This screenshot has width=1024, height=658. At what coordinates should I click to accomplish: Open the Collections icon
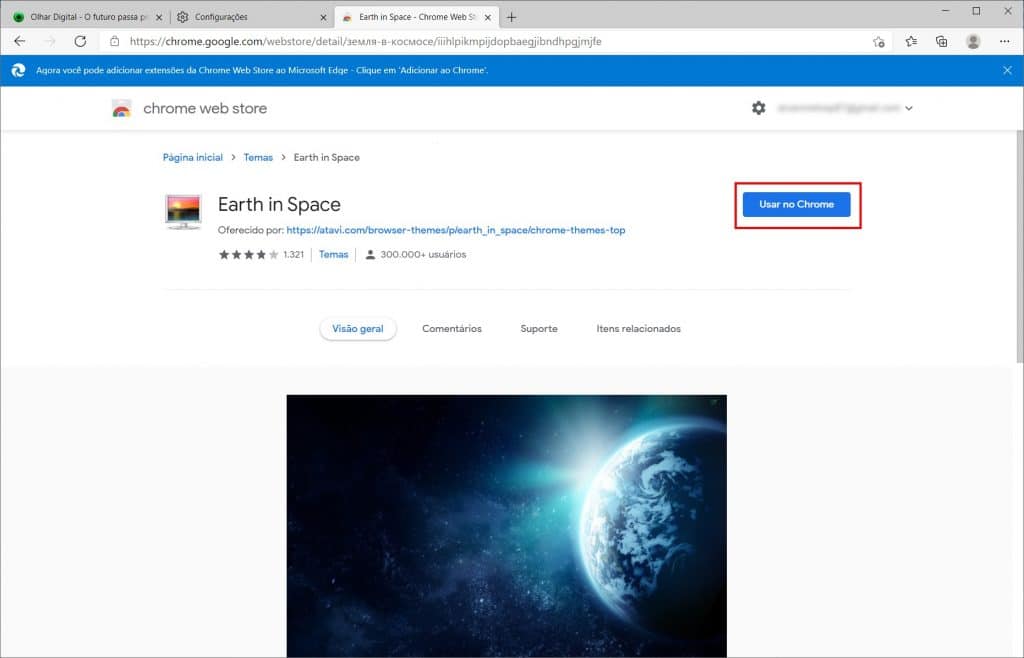941,41
